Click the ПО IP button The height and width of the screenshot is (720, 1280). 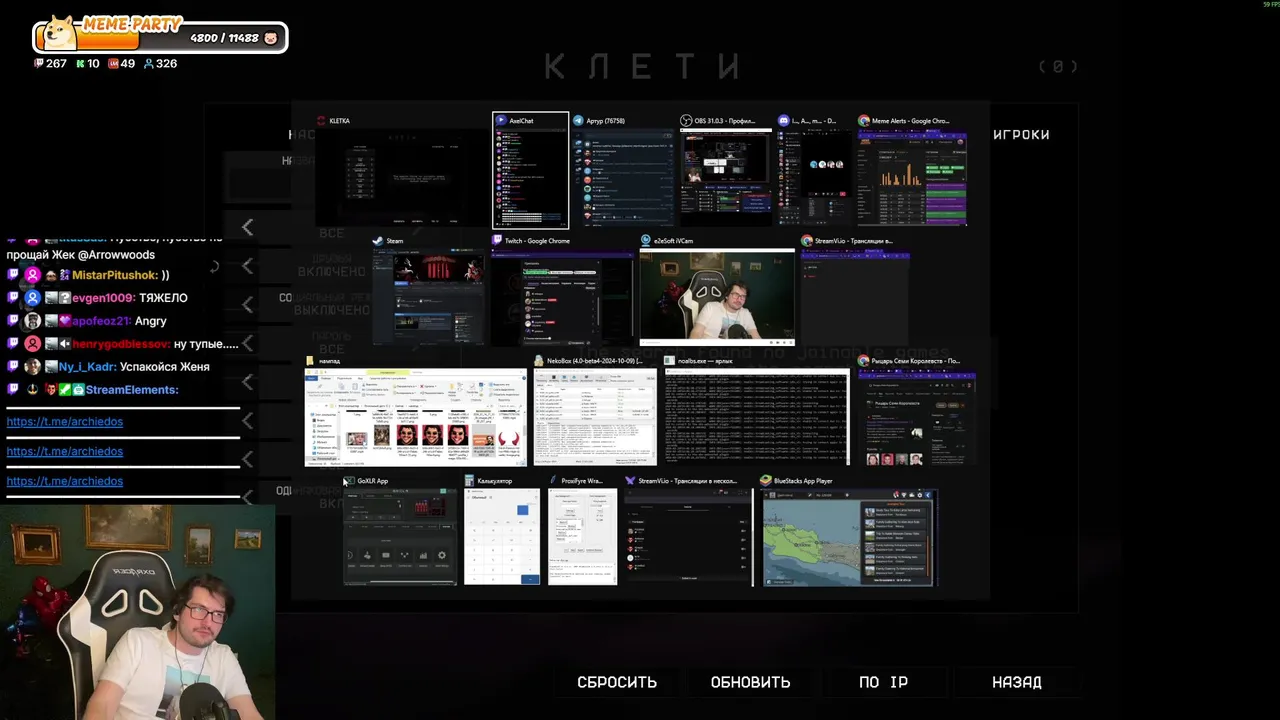pos(884,682)
